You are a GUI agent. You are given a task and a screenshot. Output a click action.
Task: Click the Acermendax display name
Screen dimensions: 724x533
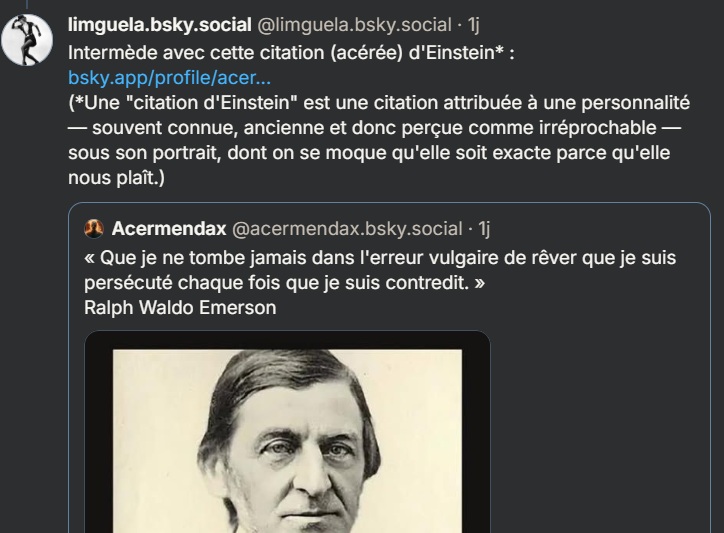click(x=169, y=229)
